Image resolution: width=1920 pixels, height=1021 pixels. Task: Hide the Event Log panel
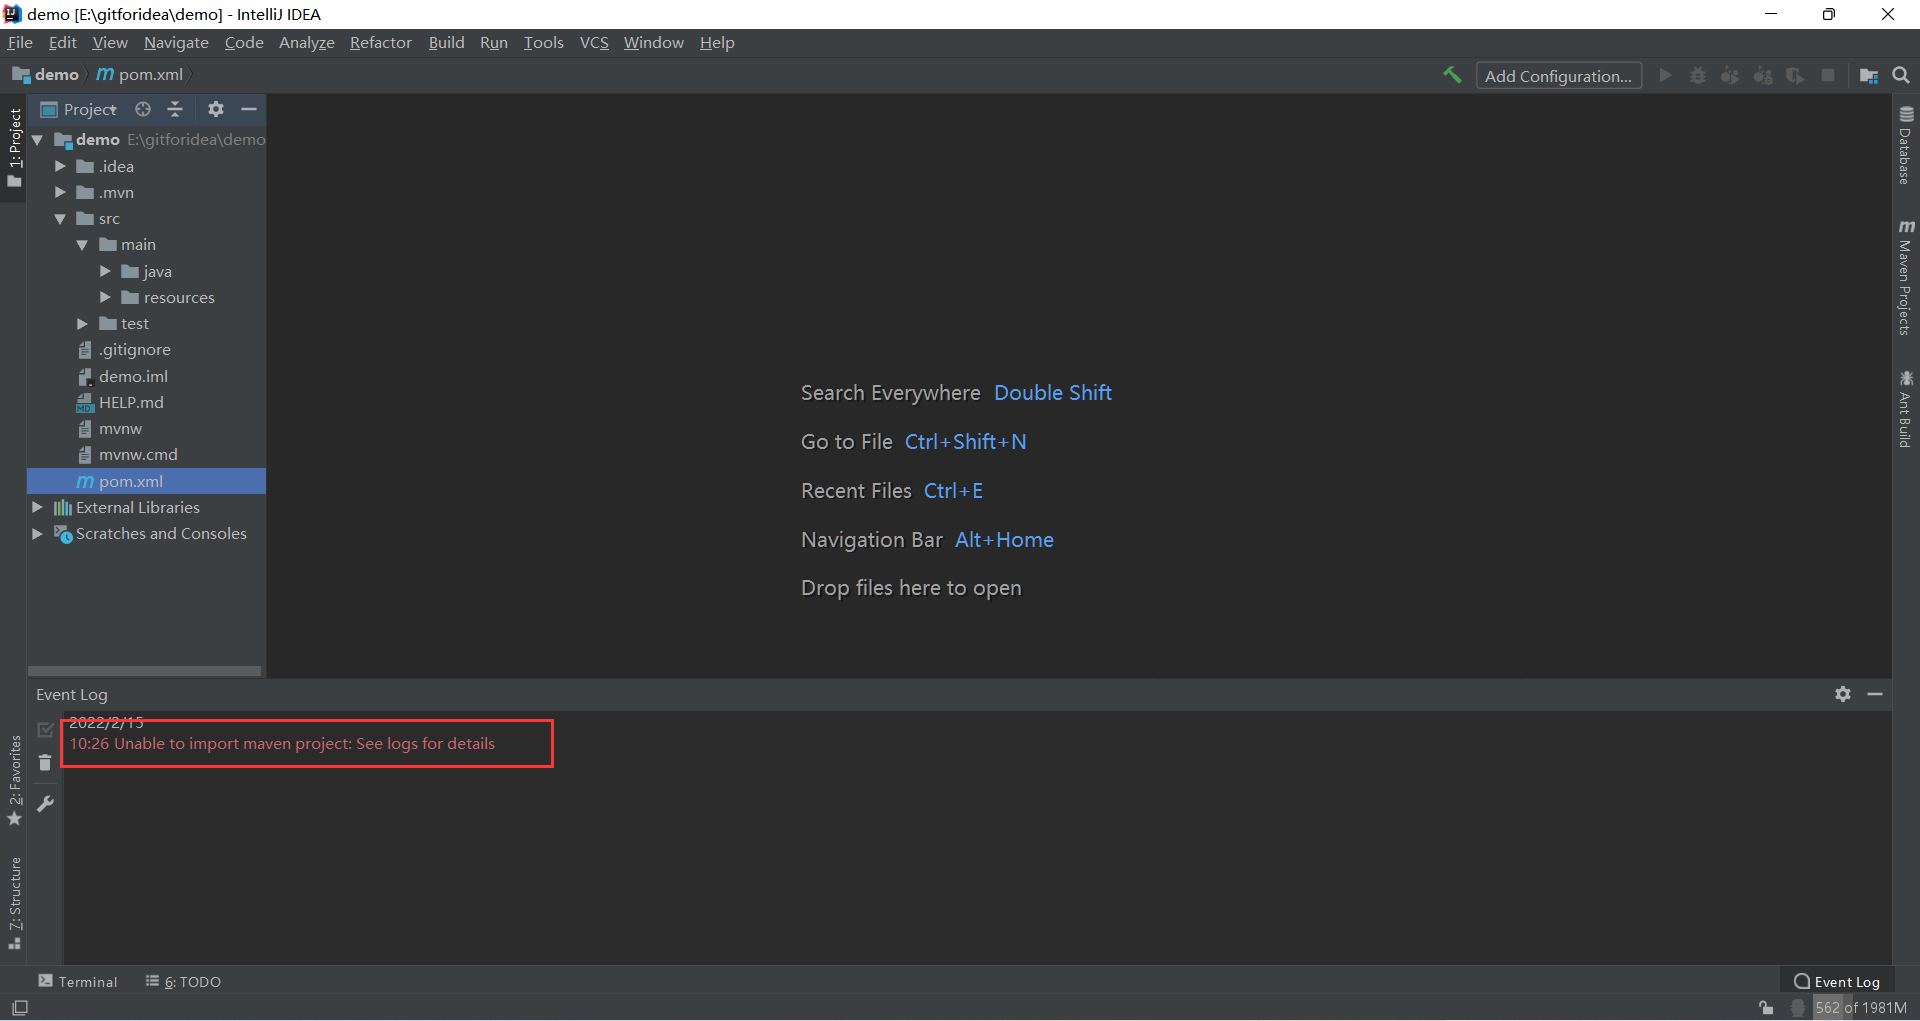1875,694
